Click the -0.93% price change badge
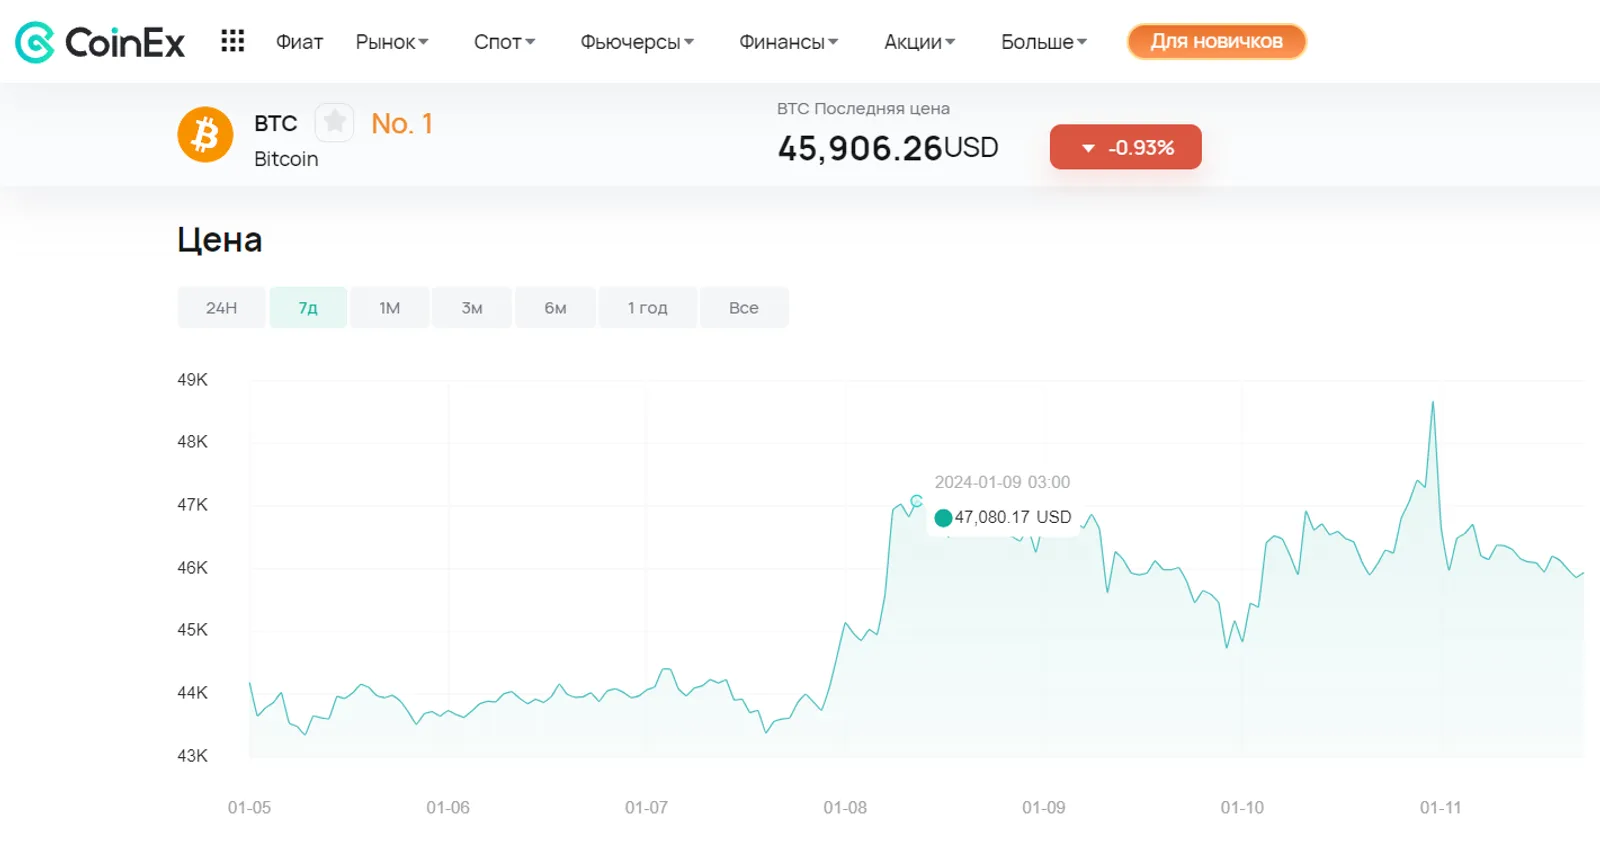 1126,147
